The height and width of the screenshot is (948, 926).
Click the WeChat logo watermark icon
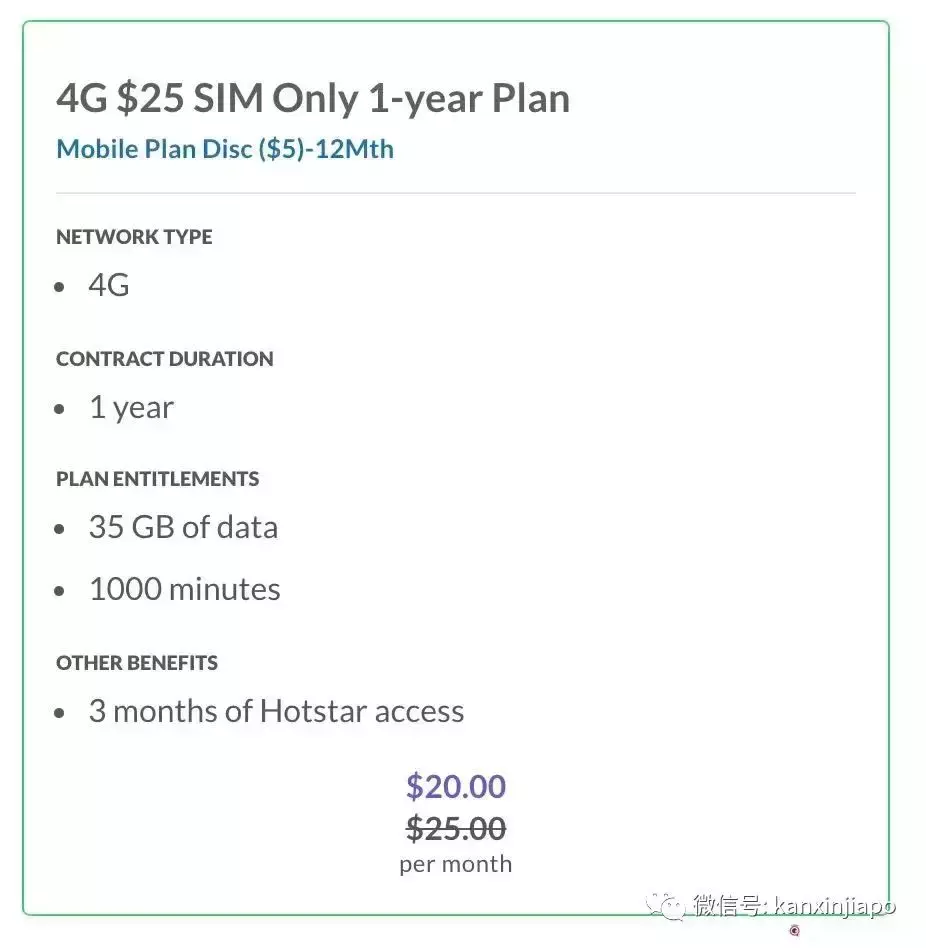click(x=666, y=907)
